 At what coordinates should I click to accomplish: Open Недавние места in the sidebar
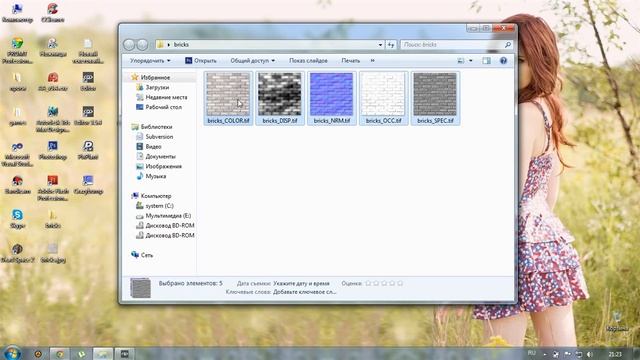pos(166,97)
